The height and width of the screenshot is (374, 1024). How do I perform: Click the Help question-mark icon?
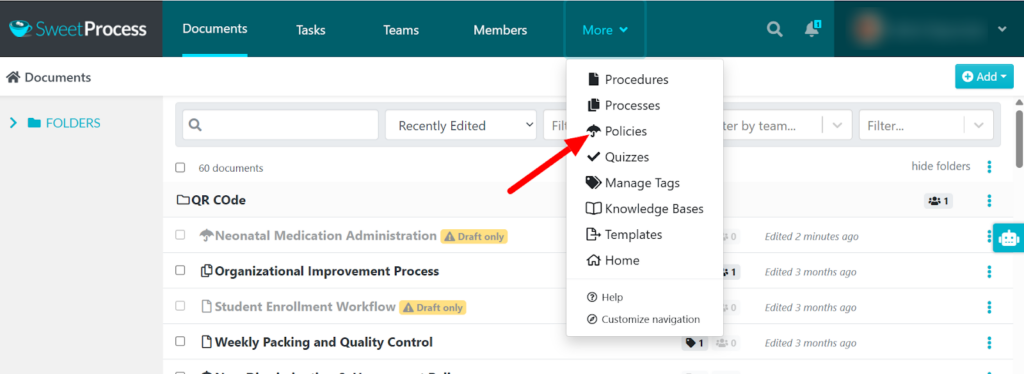coord(592,297)
